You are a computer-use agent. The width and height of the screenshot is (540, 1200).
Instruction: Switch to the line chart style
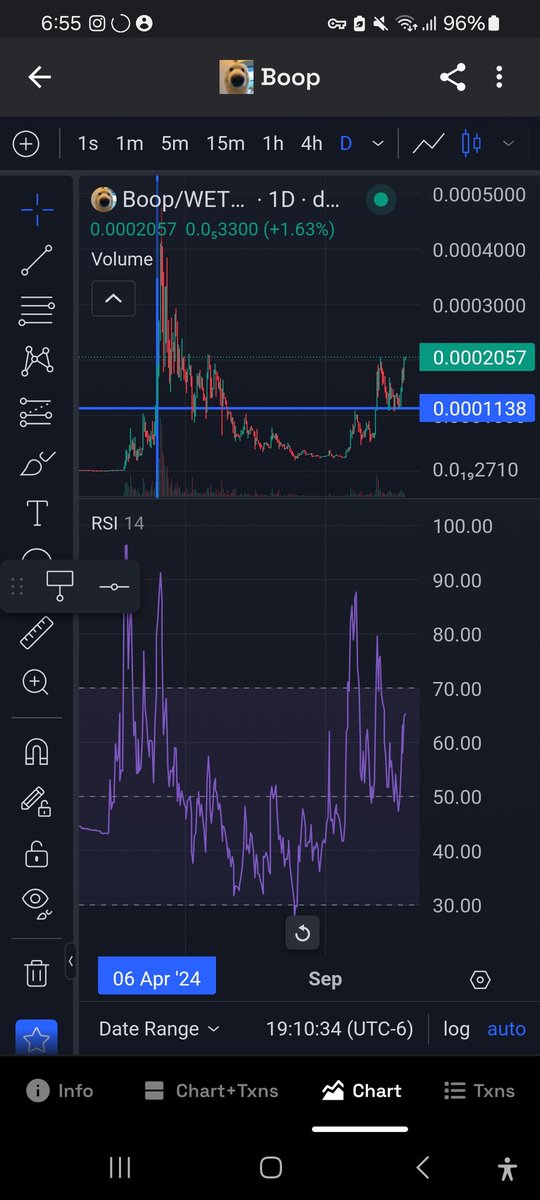[x=428, y=144]
